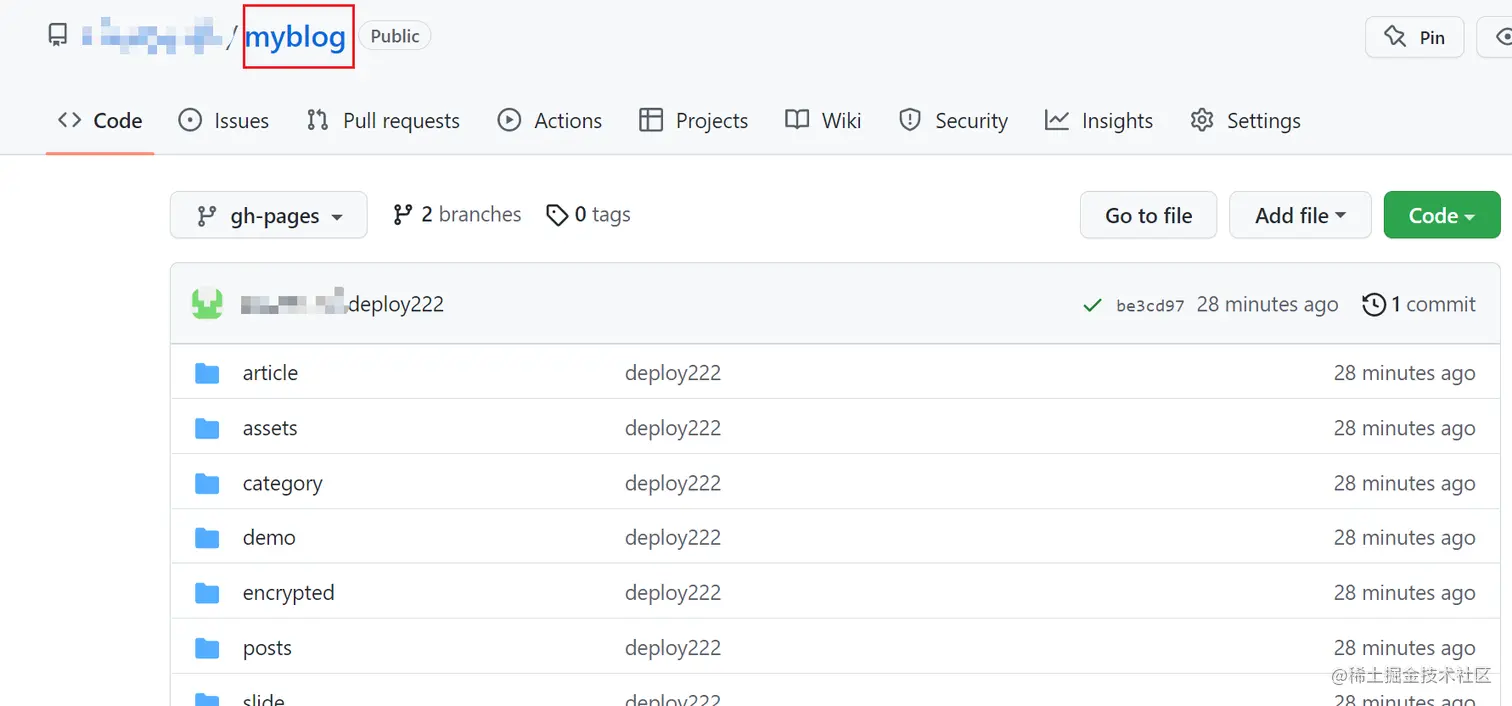Click 28 minutes ago in demo row
1512x706 pixels.
1404,538
